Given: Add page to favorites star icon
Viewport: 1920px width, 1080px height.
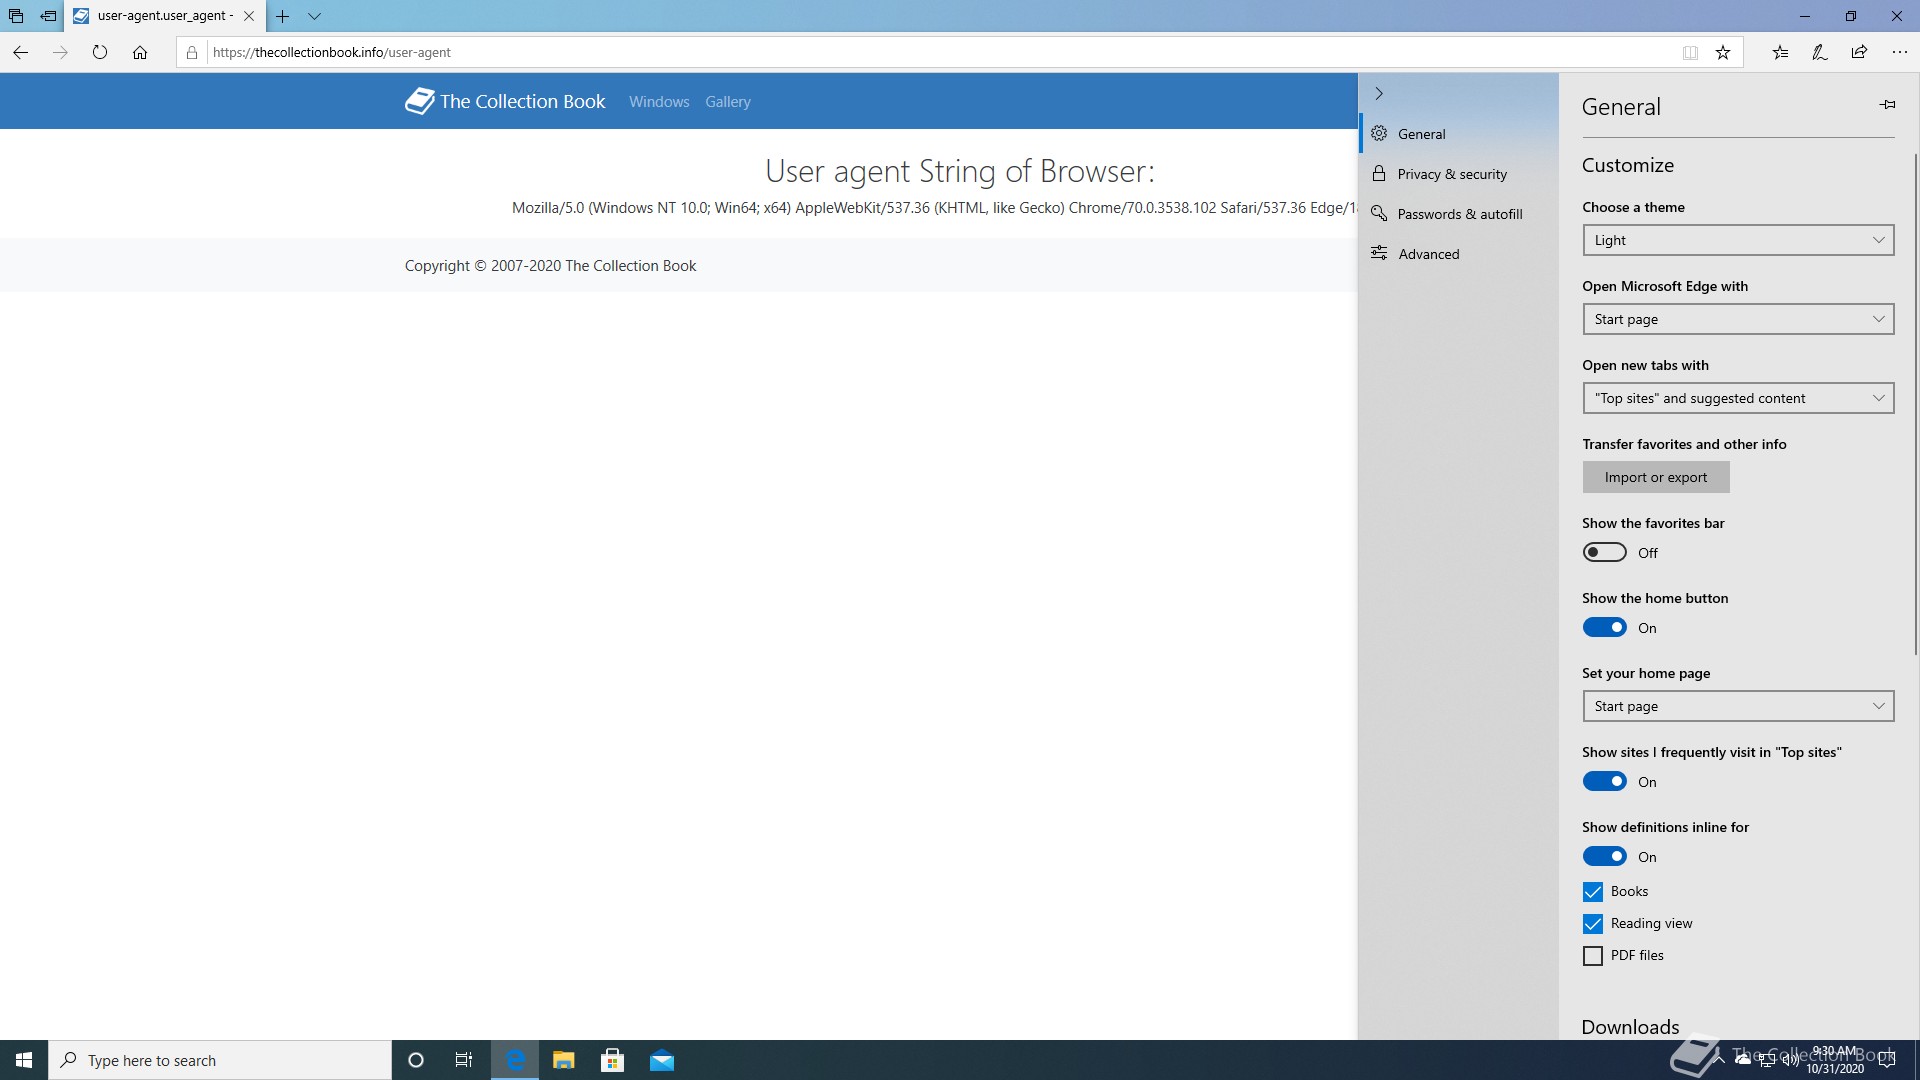Looking at the screenshot, I should pyautogui.click(x=1723, y=52).
